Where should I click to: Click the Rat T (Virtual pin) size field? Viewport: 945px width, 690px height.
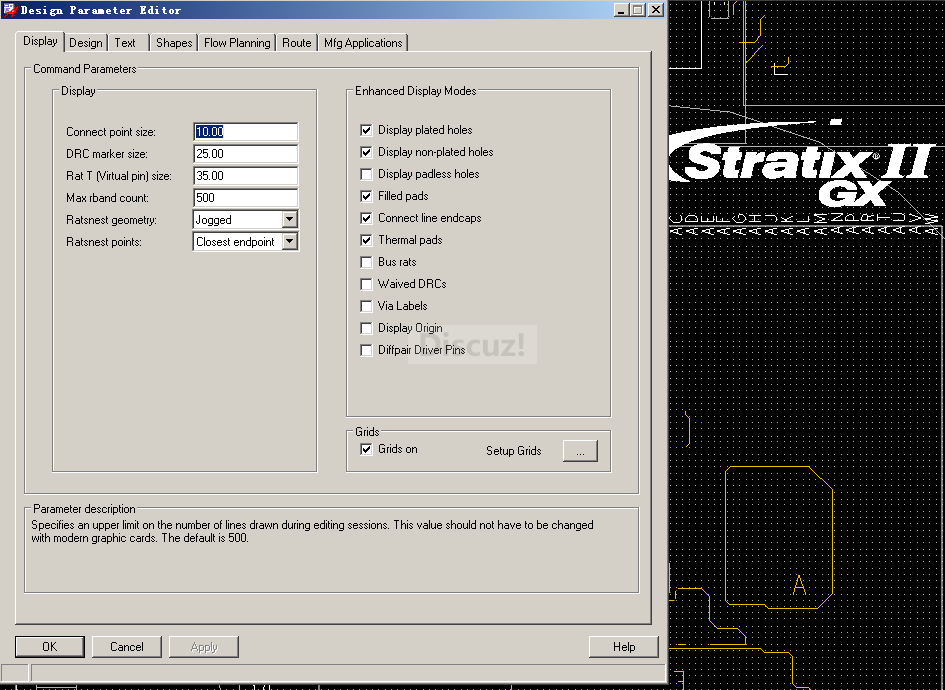246,176
